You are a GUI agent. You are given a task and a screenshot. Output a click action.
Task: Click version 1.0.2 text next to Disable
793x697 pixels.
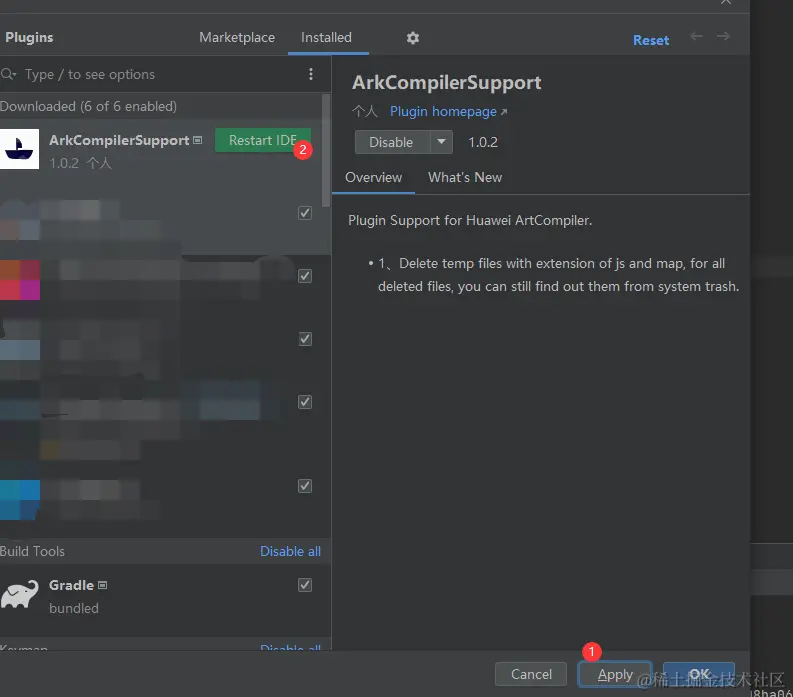click(483, 142)
